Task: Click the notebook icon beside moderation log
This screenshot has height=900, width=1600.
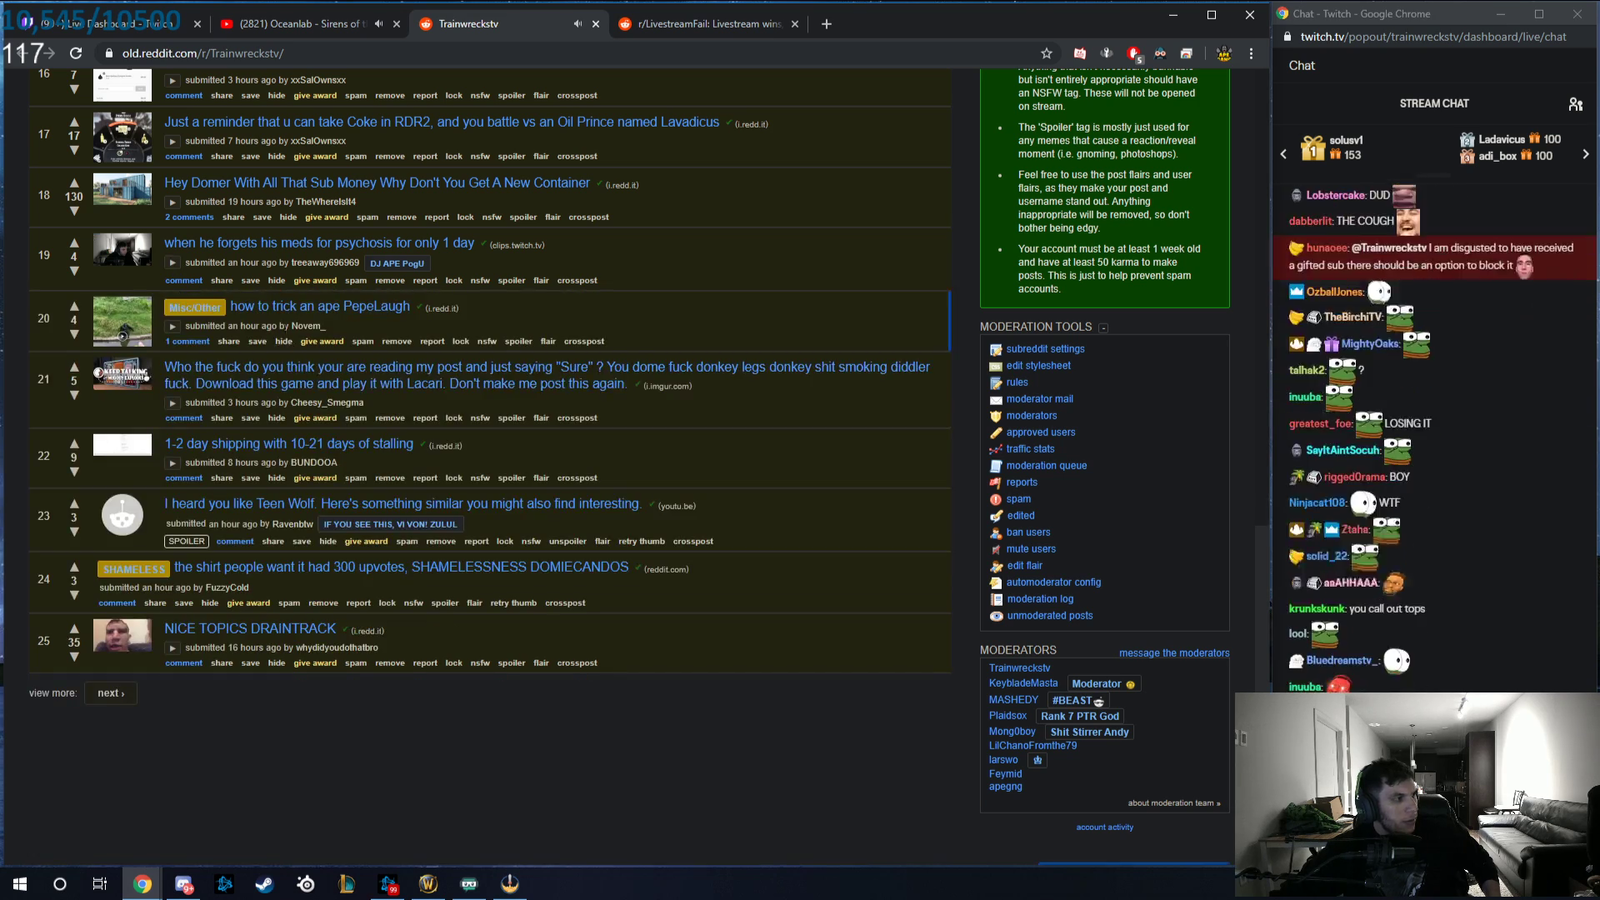Action: pyautogui.click(x=995, y=599)
